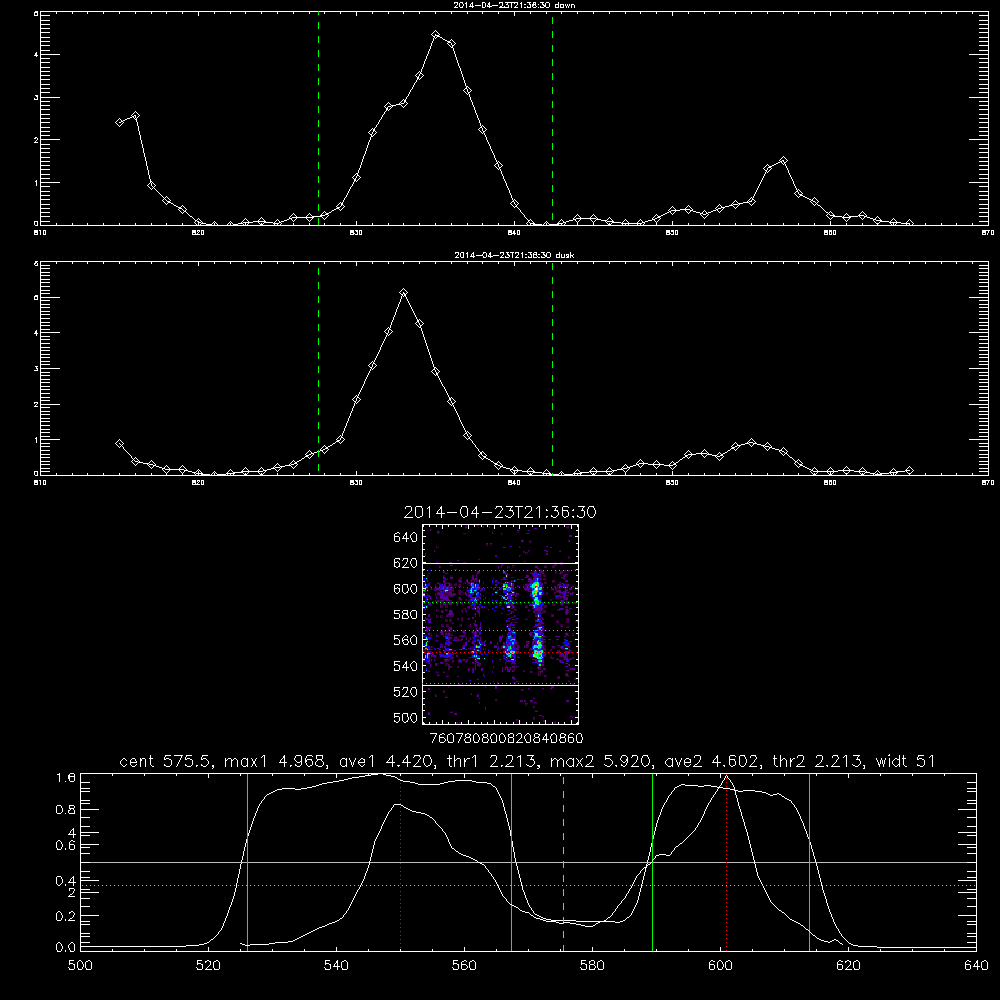
Task: Click the x-axis label 500 of the bottom plot
Action: [x=80, y=966]
